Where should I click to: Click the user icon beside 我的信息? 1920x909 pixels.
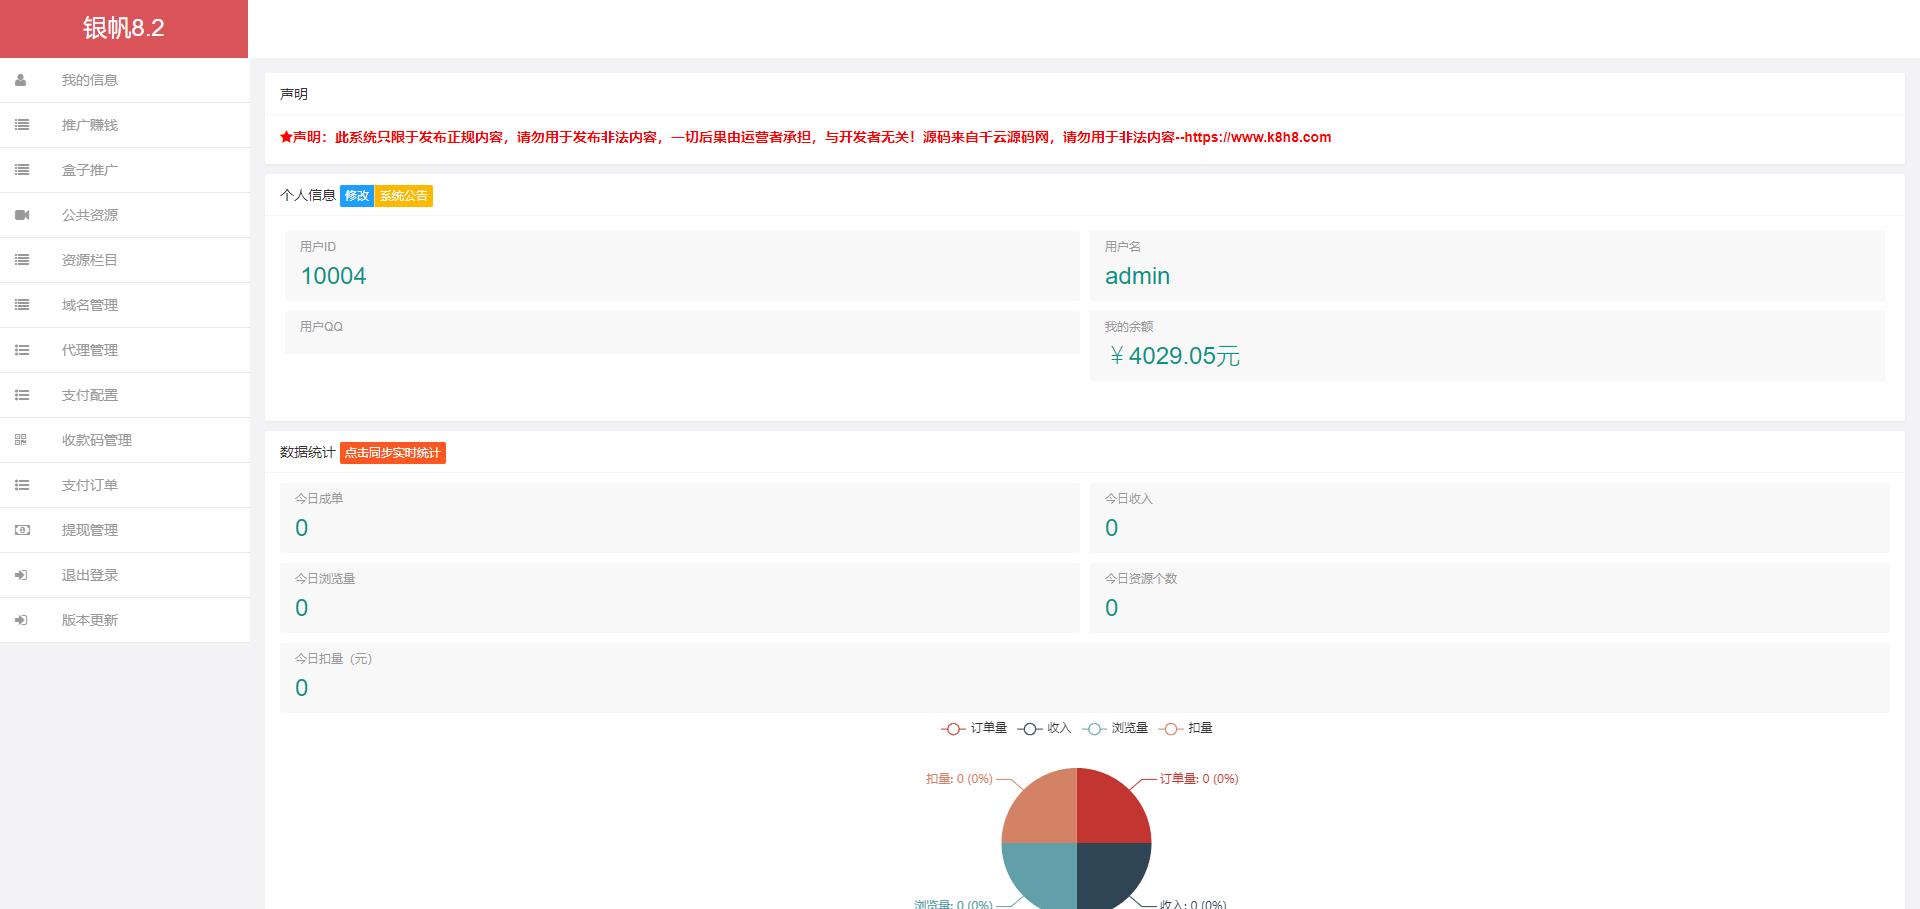click(x=21, y=80)
